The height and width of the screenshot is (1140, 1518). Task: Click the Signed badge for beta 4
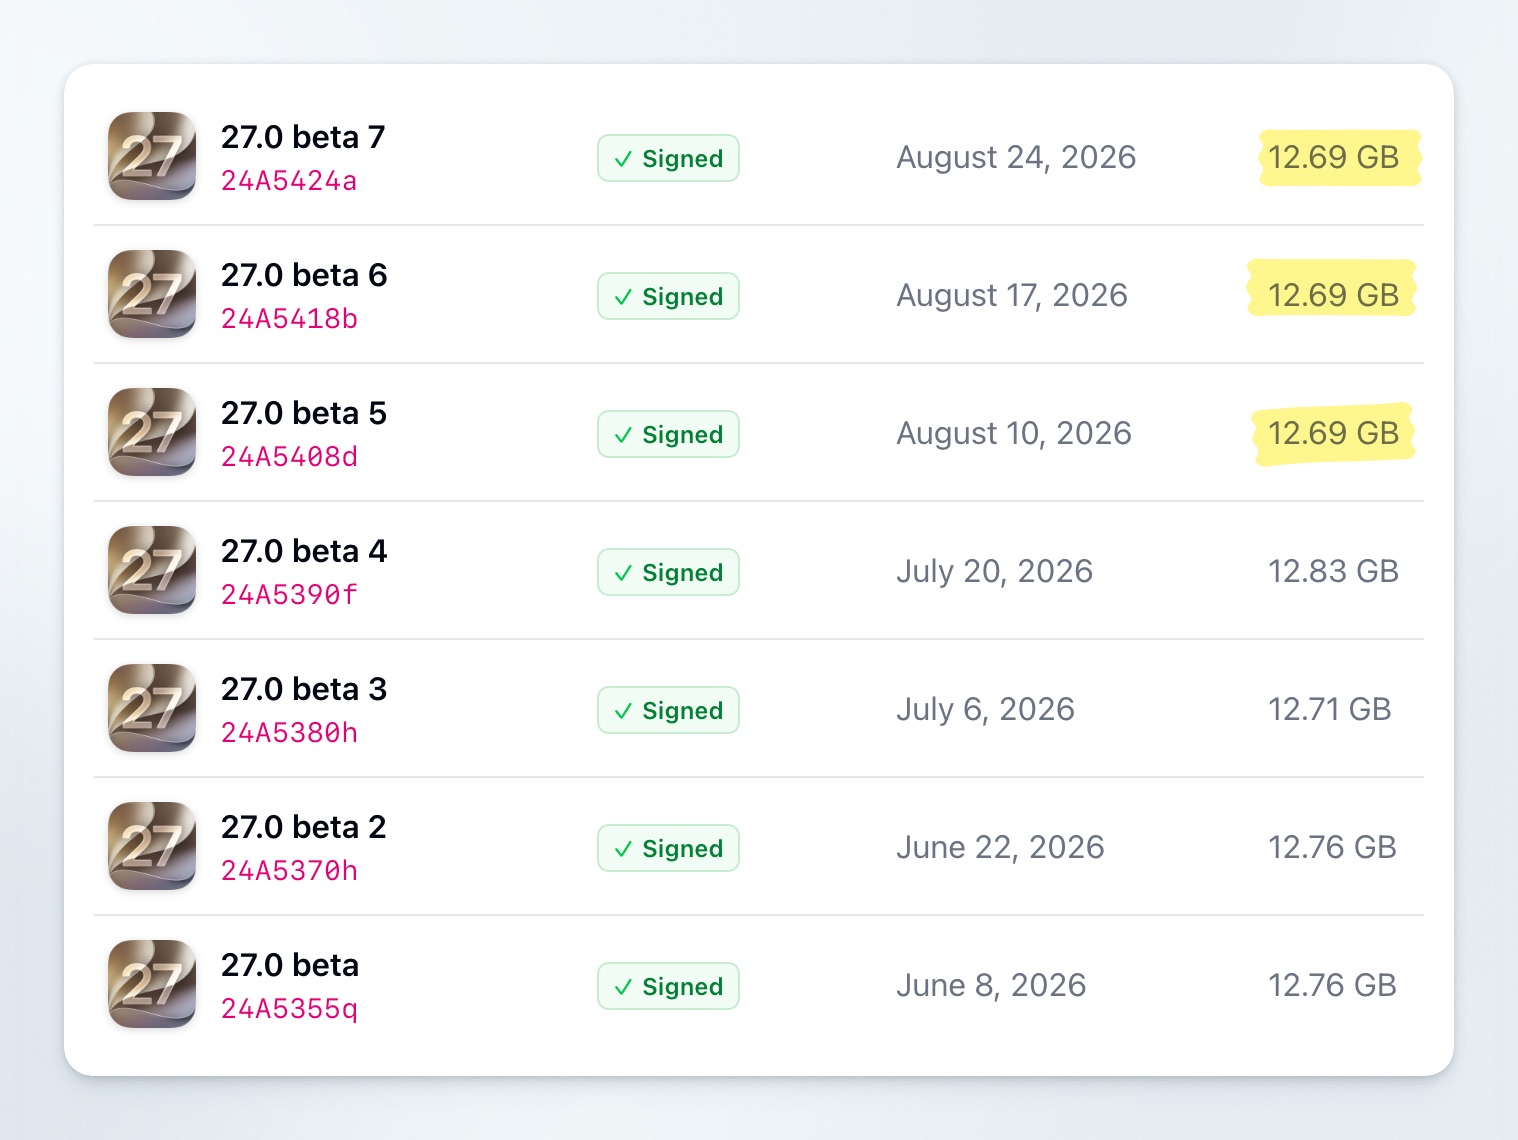point(668,572)
